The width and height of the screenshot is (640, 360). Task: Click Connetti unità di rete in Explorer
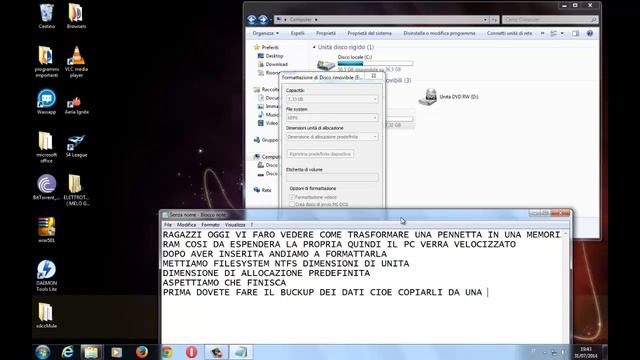coord(509,33)
